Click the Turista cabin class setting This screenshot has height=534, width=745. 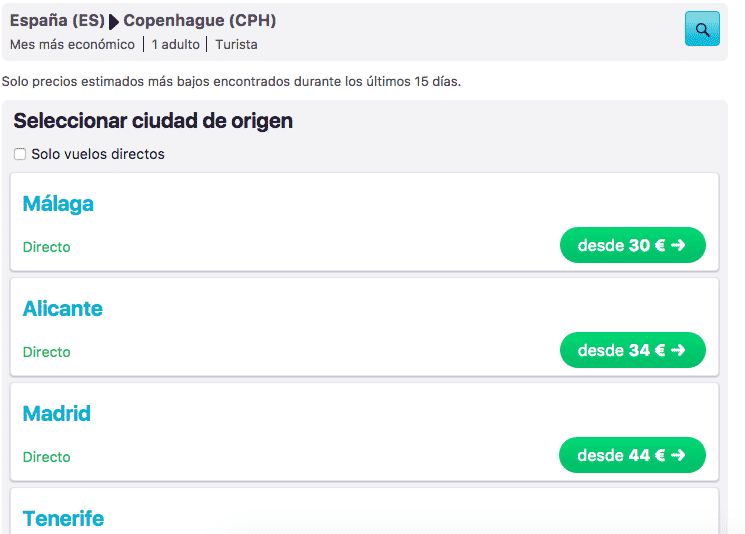tap(236, 45)
